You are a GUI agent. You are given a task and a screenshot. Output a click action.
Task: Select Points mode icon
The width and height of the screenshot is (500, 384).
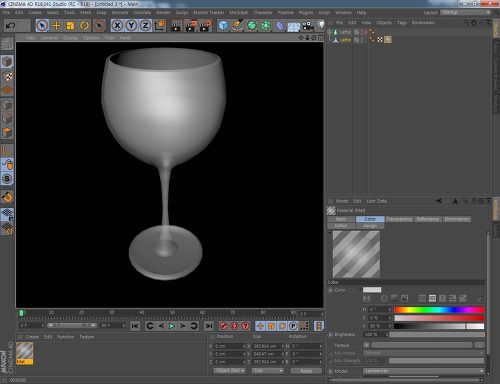7,105
